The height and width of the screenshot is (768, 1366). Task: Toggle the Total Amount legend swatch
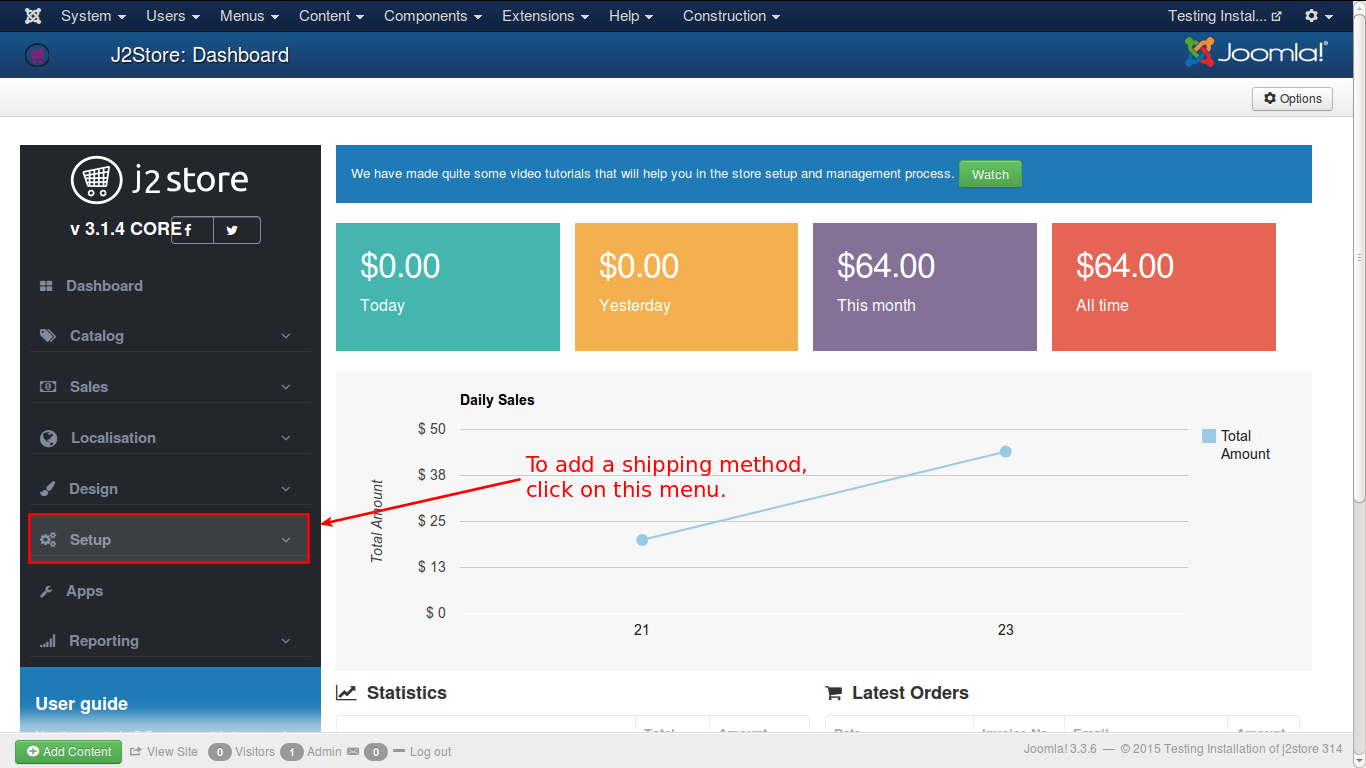tap(1209, 436)
